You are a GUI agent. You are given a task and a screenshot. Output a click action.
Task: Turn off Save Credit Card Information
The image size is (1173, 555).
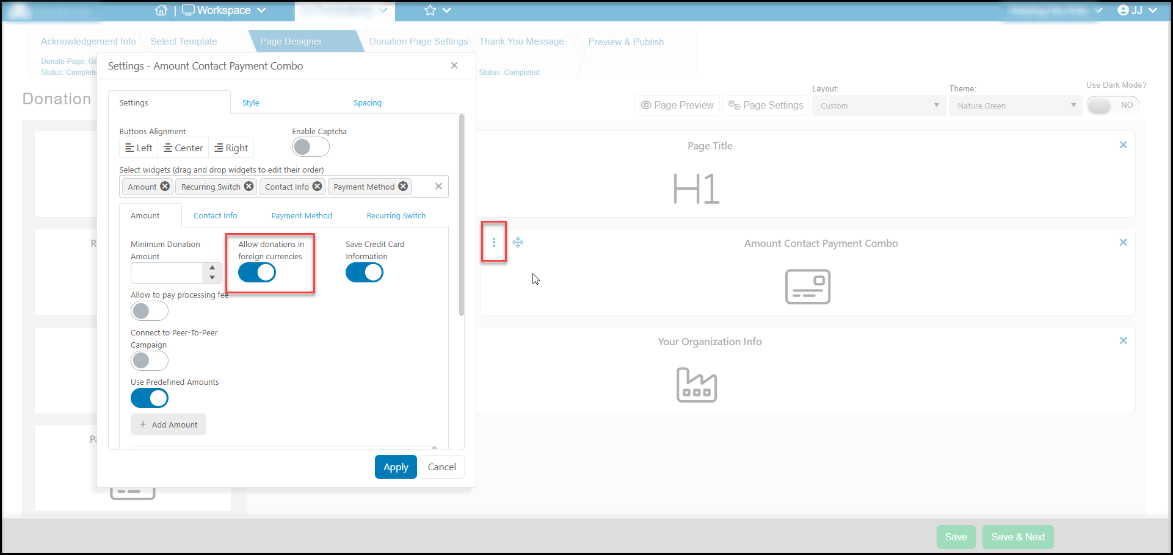[x=364, y=273]
